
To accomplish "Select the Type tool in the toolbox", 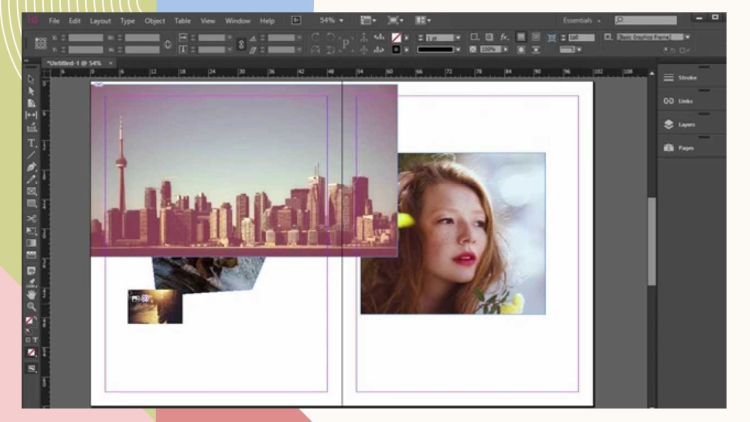I will coord(31,142).
